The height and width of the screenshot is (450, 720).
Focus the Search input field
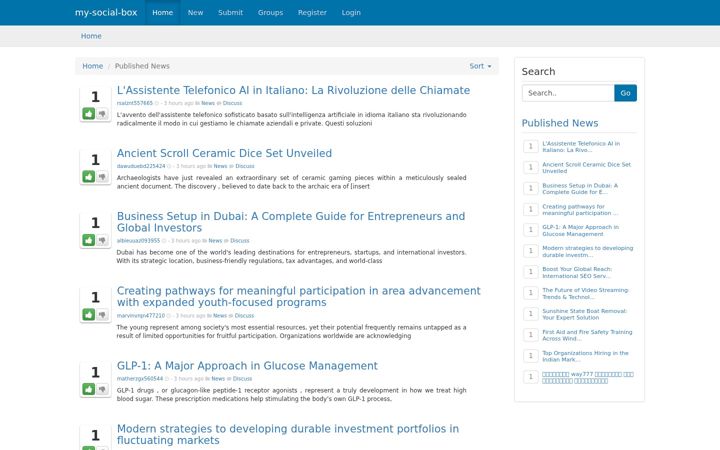[568, 93]
